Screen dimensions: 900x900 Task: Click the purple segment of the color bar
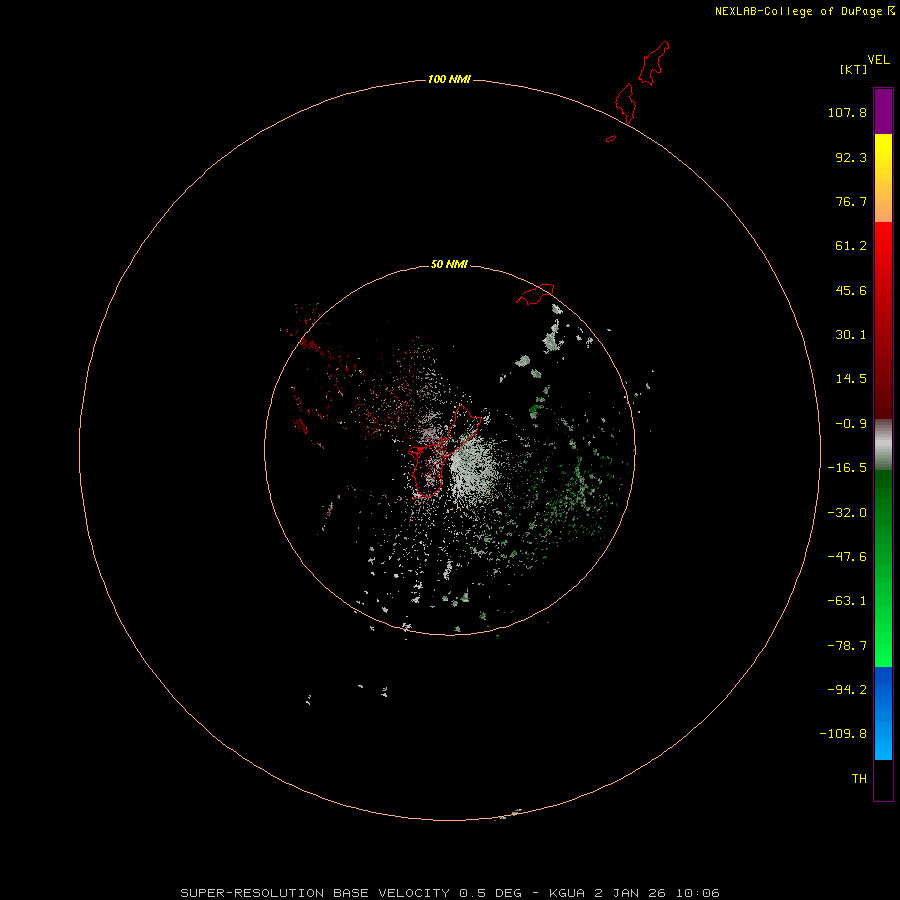pyautogui.click(x=883, y=111)
